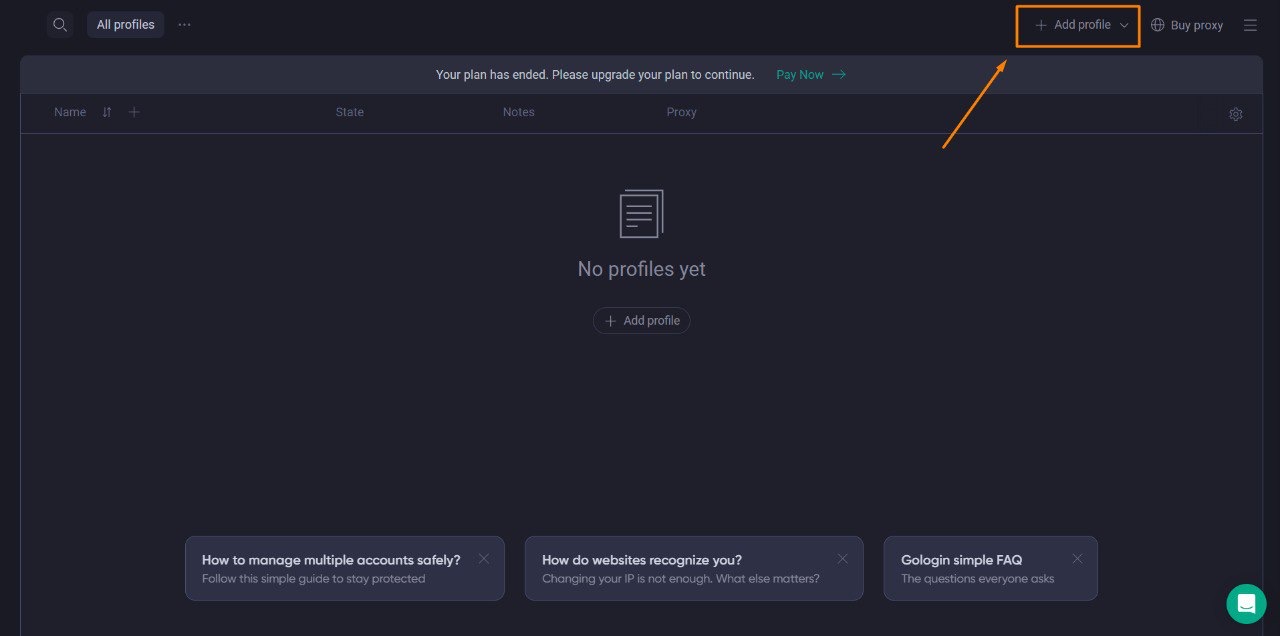Click the plus inside the Add profile button
1280x636 pixels.
click(1040, 24)
